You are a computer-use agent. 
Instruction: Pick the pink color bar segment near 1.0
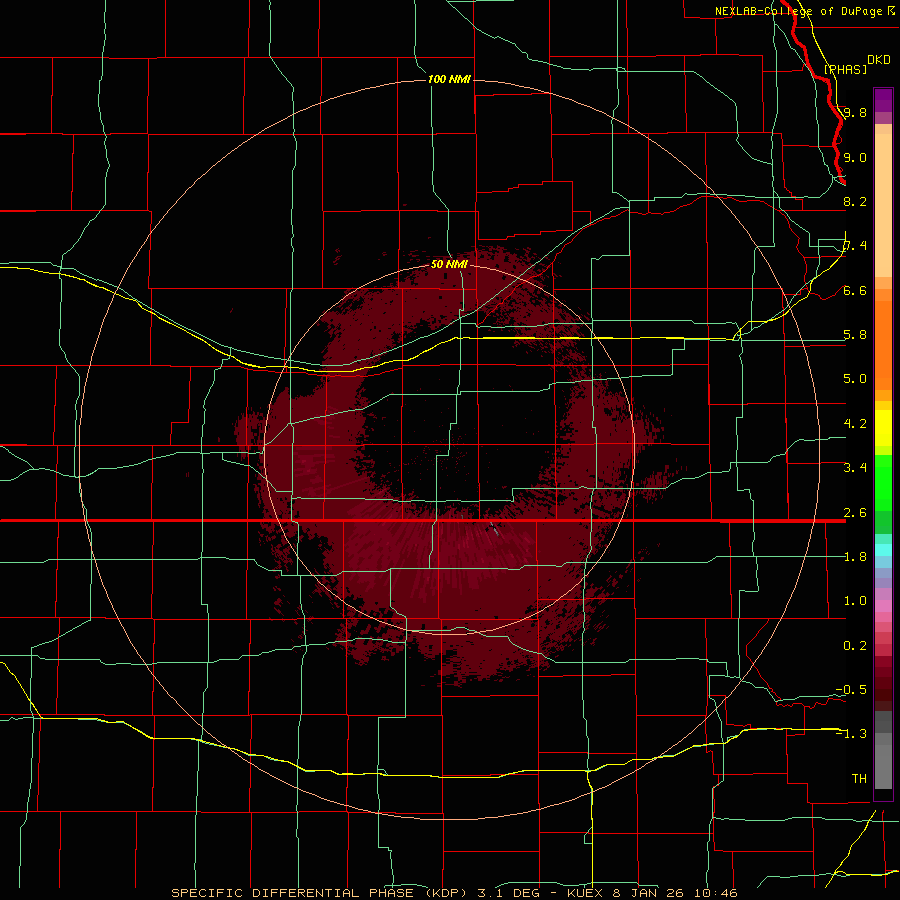click(x=883, y=606)
